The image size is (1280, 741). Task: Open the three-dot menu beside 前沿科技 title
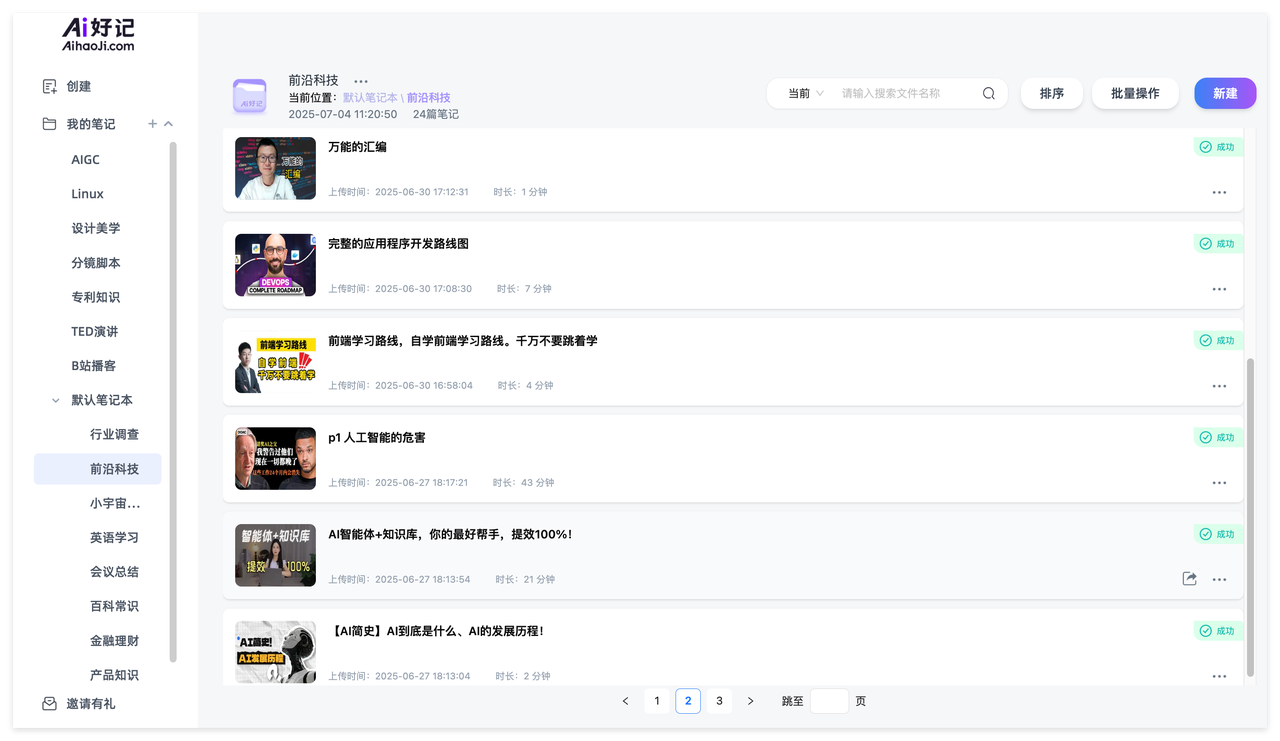coord(361,81)
